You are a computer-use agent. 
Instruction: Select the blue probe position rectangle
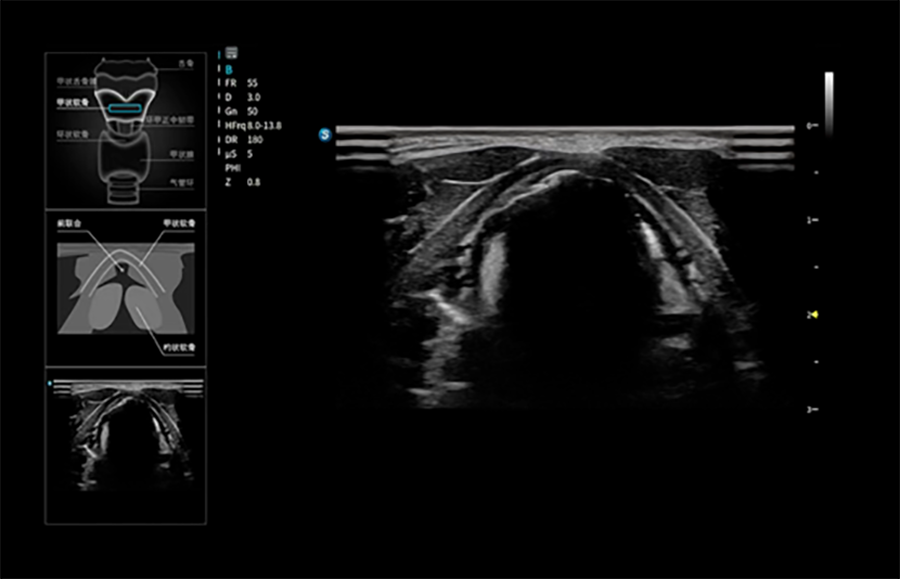[x=125, y=108]
